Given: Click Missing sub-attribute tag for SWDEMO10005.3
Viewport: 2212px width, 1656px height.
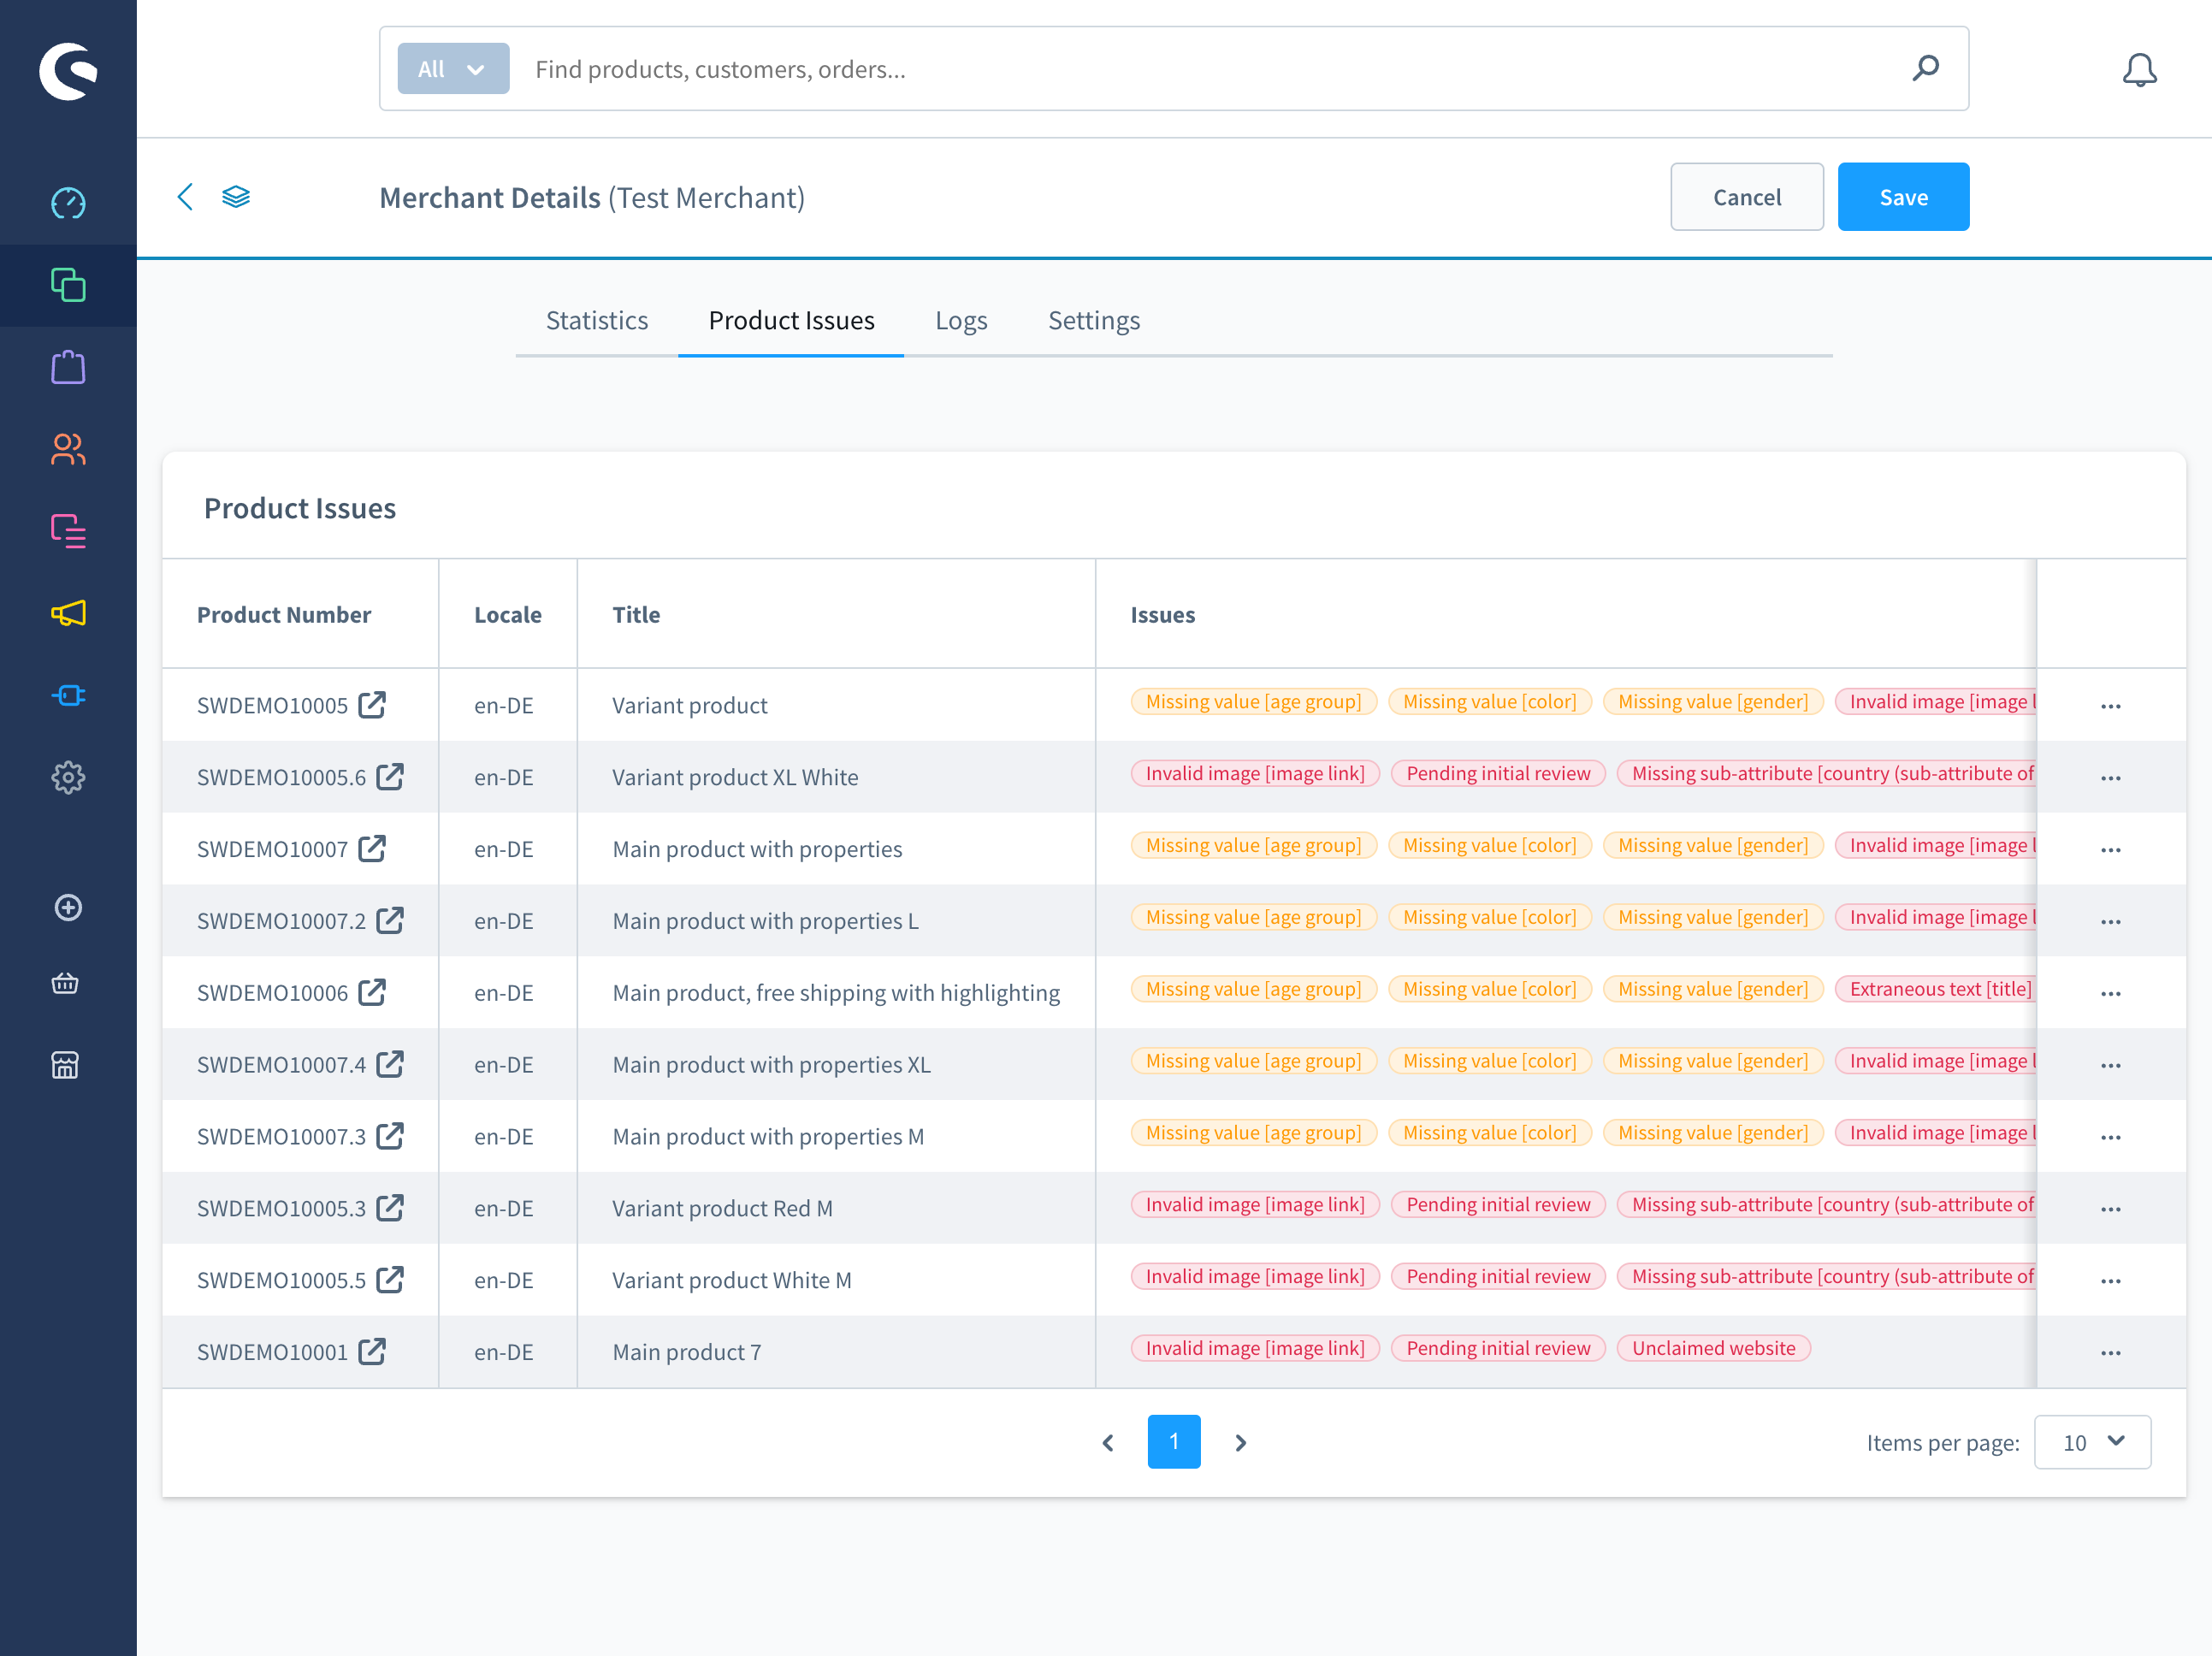Looking at the screenshot, I should click(1826, 1204).
